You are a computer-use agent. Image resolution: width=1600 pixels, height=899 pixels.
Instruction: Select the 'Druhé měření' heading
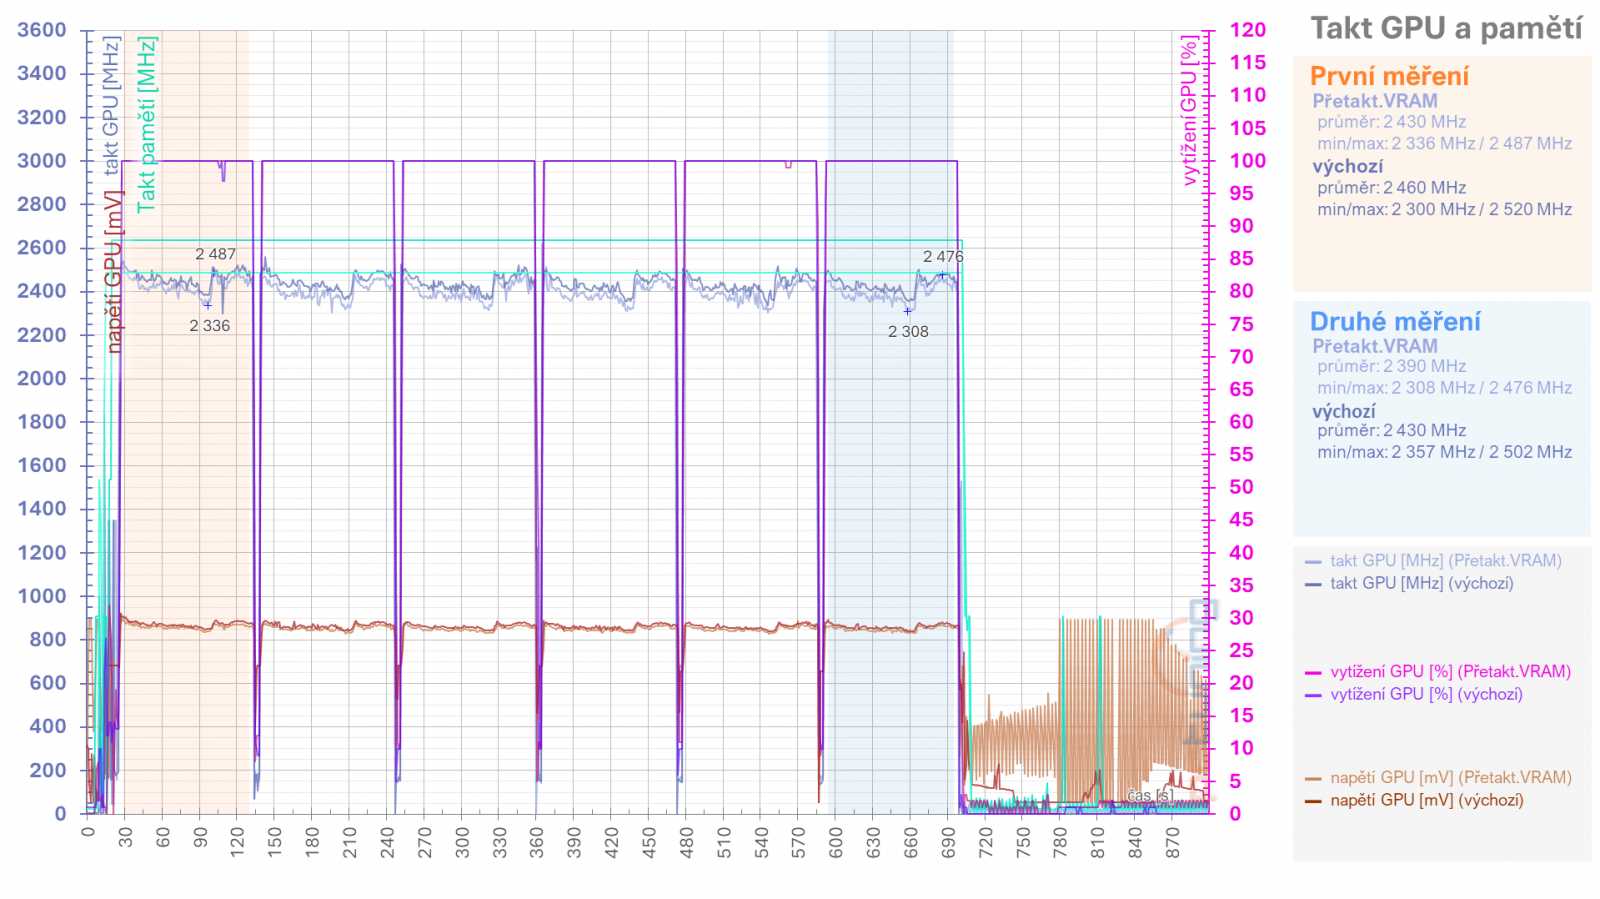(x=1395, y=321)
